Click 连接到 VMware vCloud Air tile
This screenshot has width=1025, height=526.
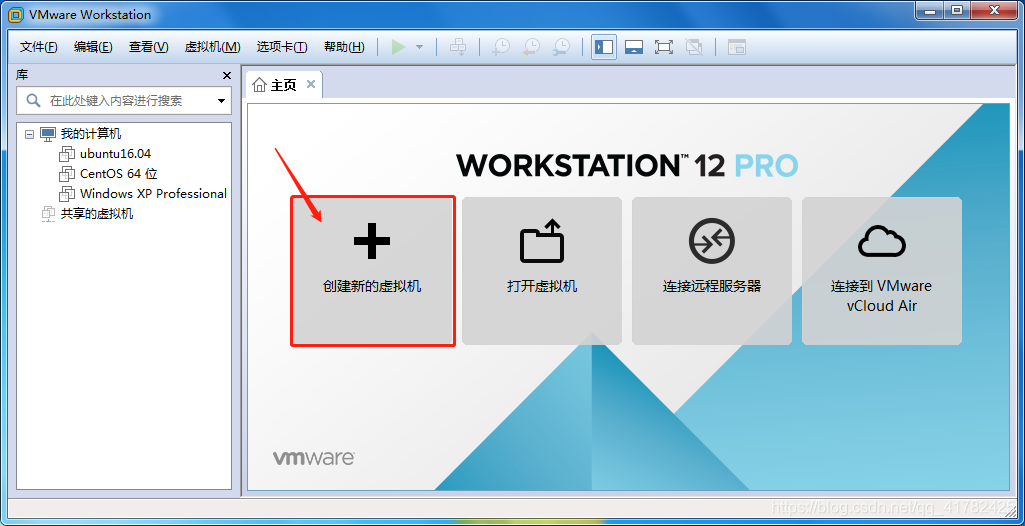(882, 271)
